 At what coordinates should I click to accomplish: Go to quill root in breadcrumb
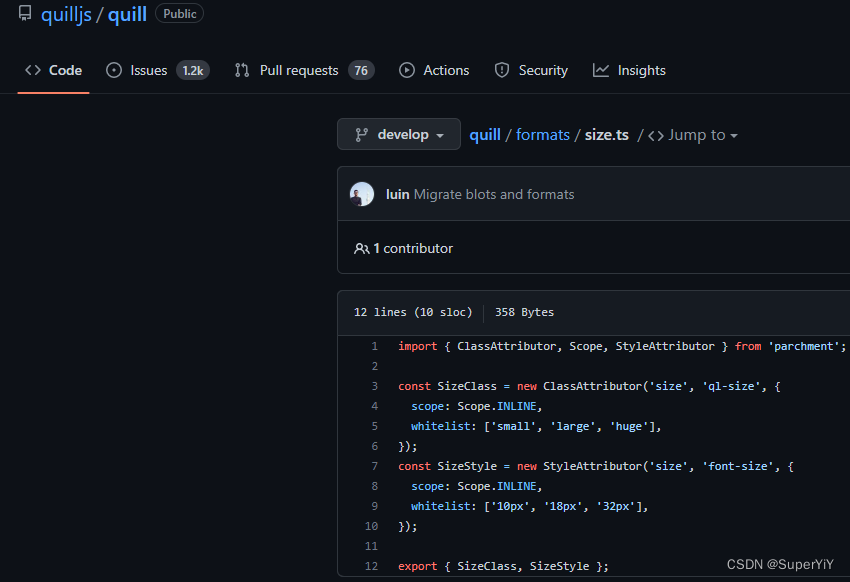485,135
